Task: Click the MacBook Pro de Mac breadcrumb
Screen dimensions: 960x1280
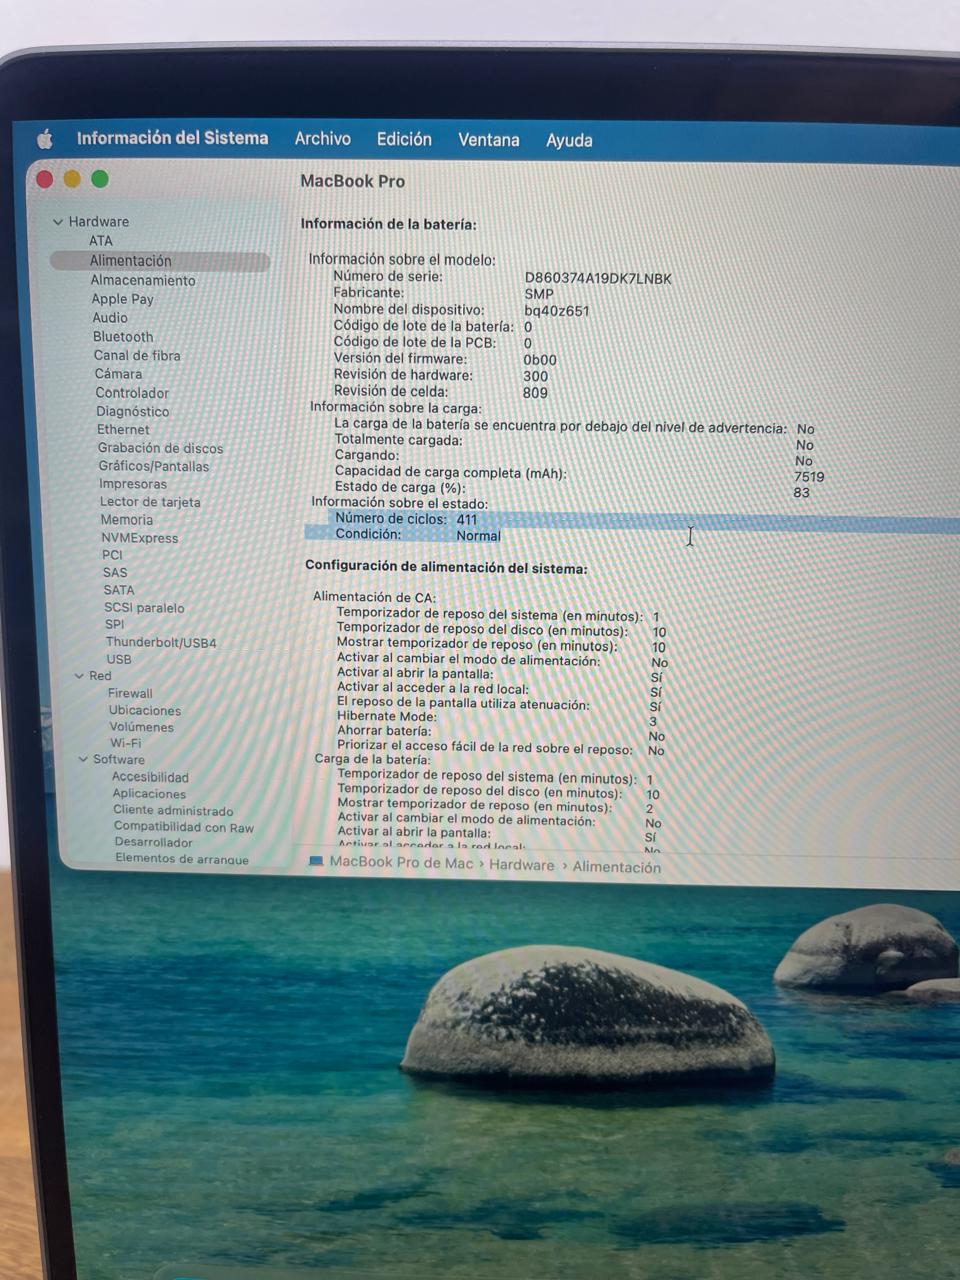Action: point(401,862)
